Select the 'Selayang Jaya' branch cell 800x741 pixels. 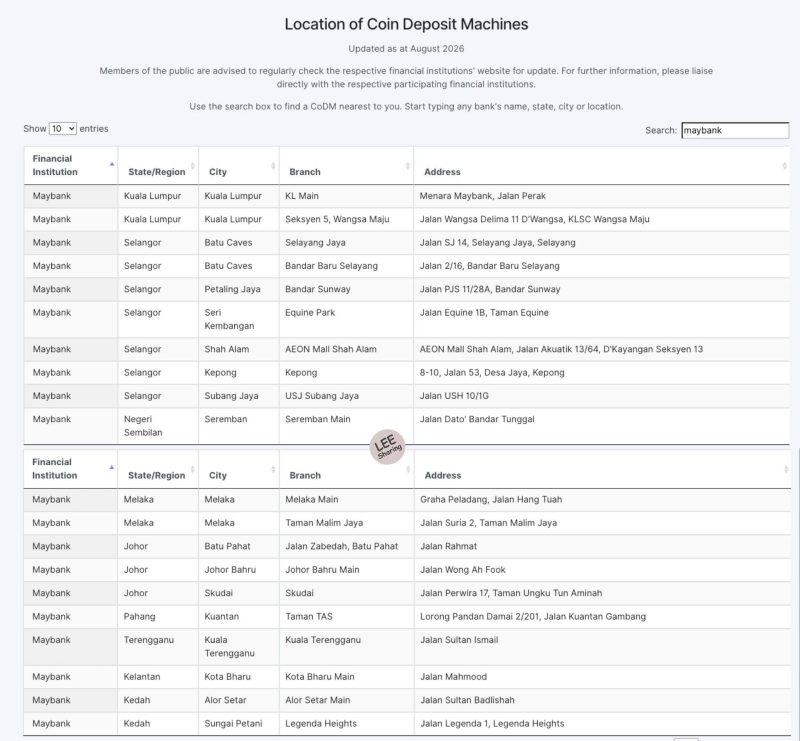pos(346,243)
